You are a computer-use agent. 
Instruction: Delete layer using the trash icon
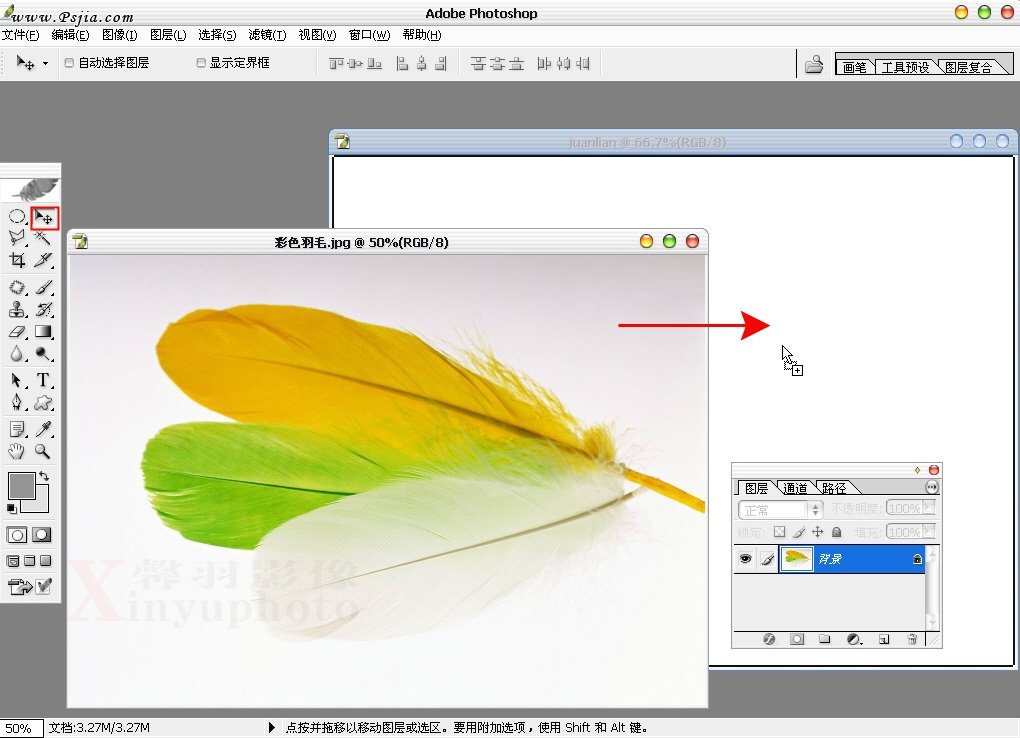click(x=911, y=639)
